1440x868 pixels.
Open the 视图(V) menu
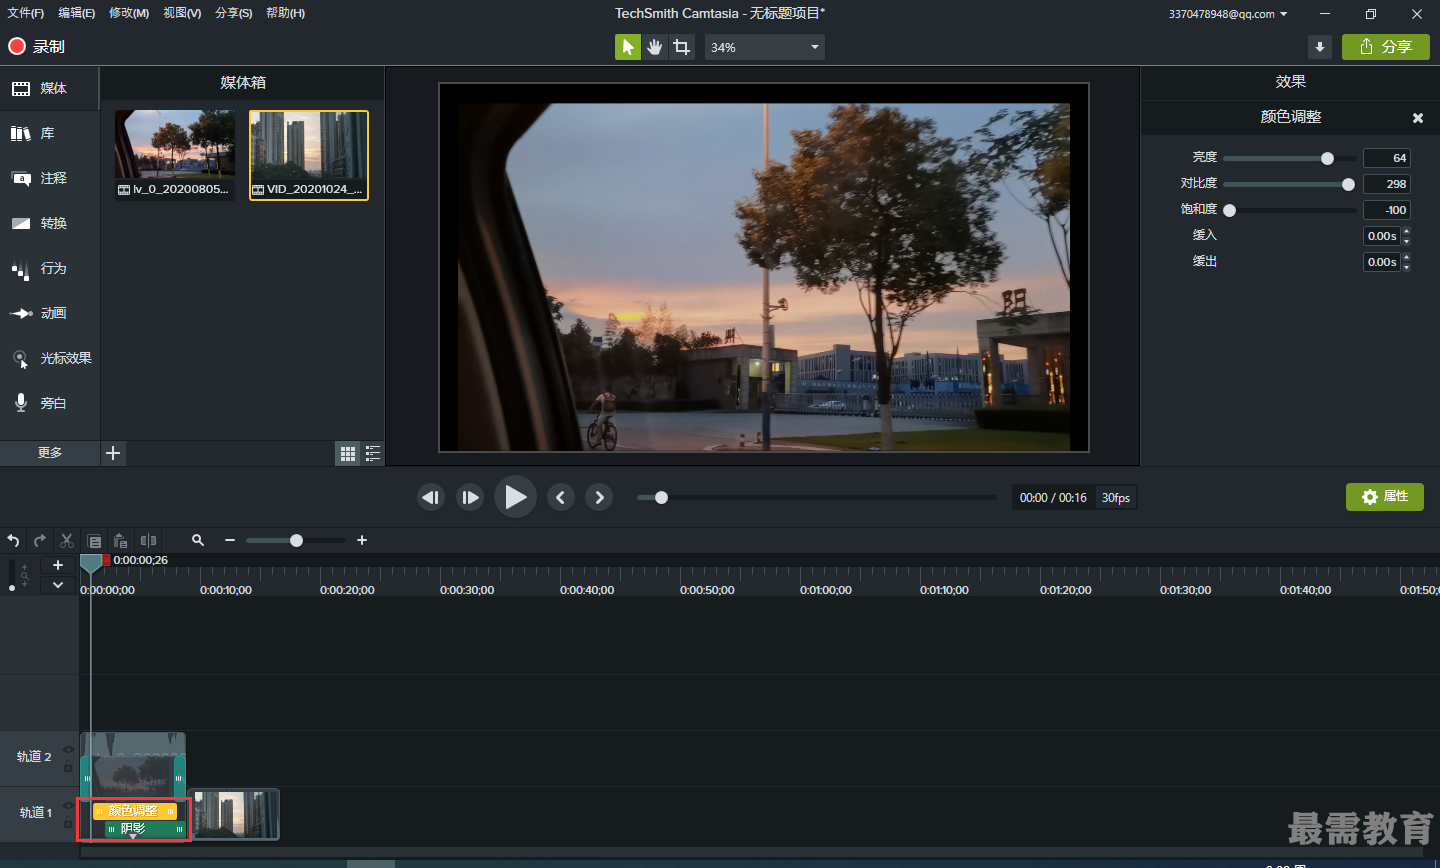pyautogui.click(x=182, y=13)
